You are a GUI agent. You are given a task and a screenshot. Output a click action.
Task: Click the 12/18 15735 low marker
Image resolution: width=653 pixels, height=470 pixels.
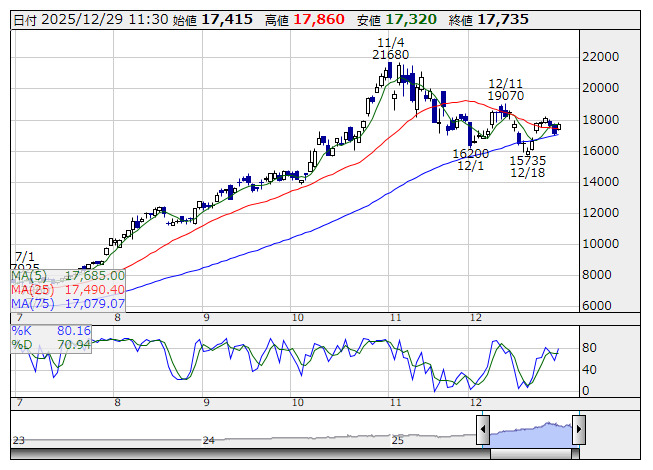point(527,166)
